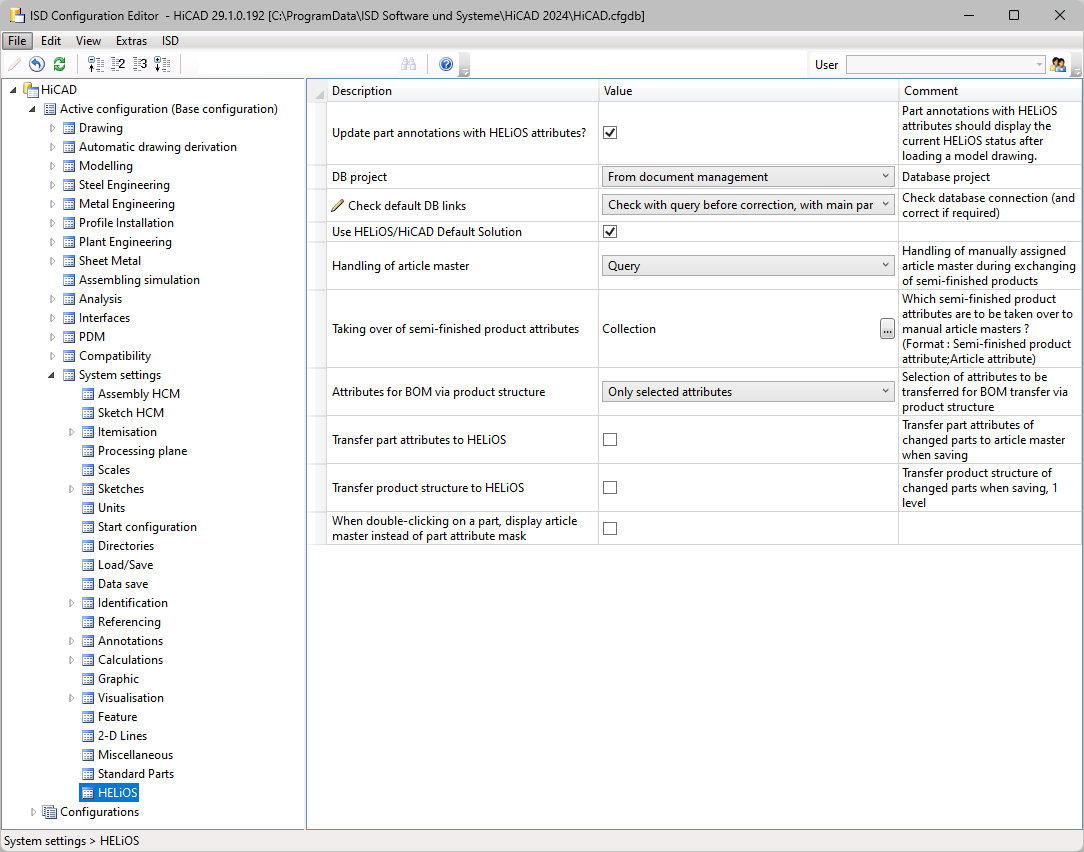The height and width of the screenshot is (852, 1084).
Task: Click the expand to level 3 icon
Action: (140, 64)
